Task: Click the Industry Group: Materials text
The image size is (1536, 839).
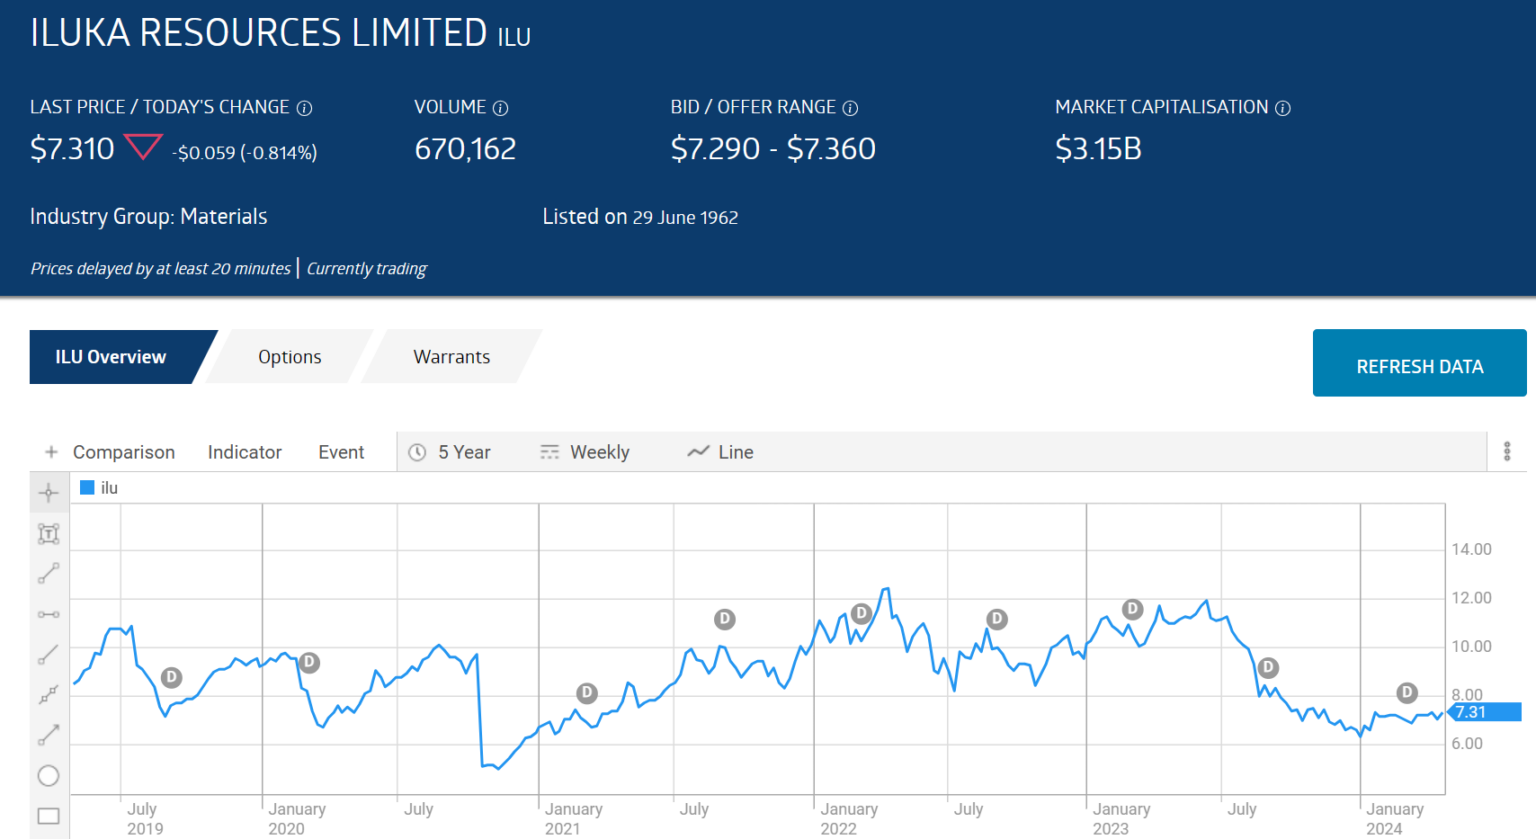Action: (149, 217)
